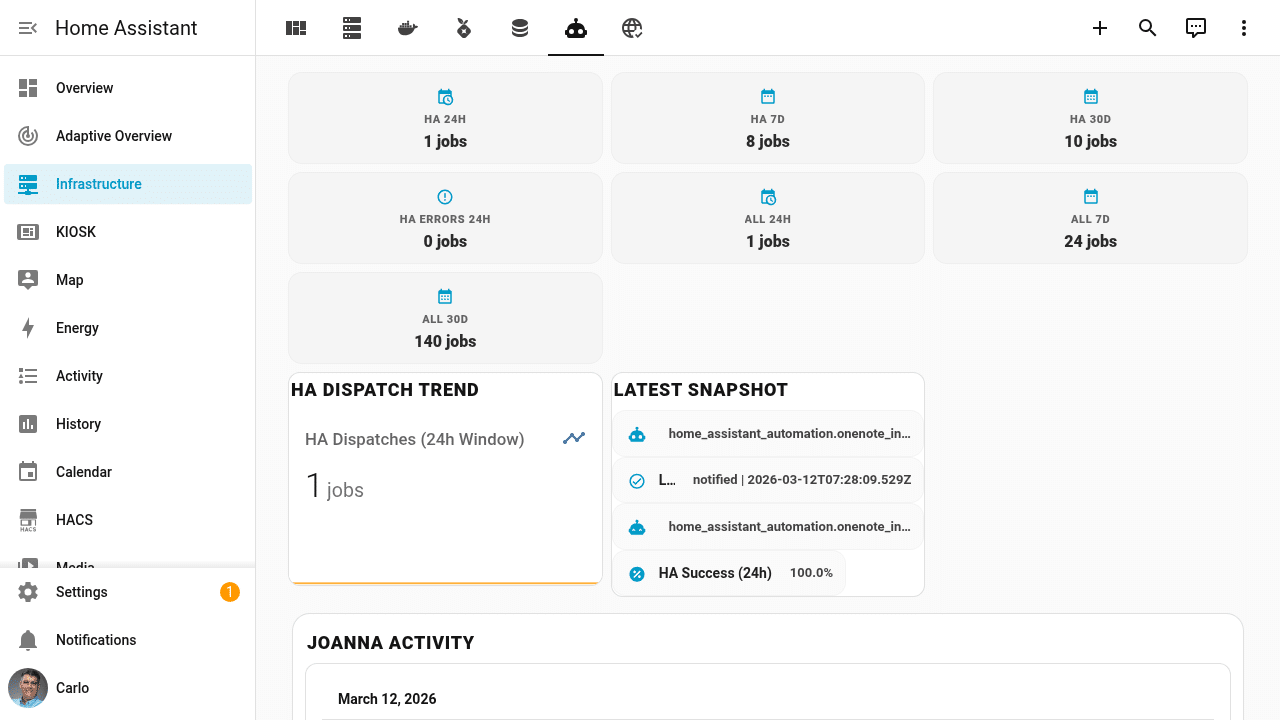Collapse the sidebar using the hamburger toggle
Viewport: 1280px width, 720px height.
[x=27, y=27]
